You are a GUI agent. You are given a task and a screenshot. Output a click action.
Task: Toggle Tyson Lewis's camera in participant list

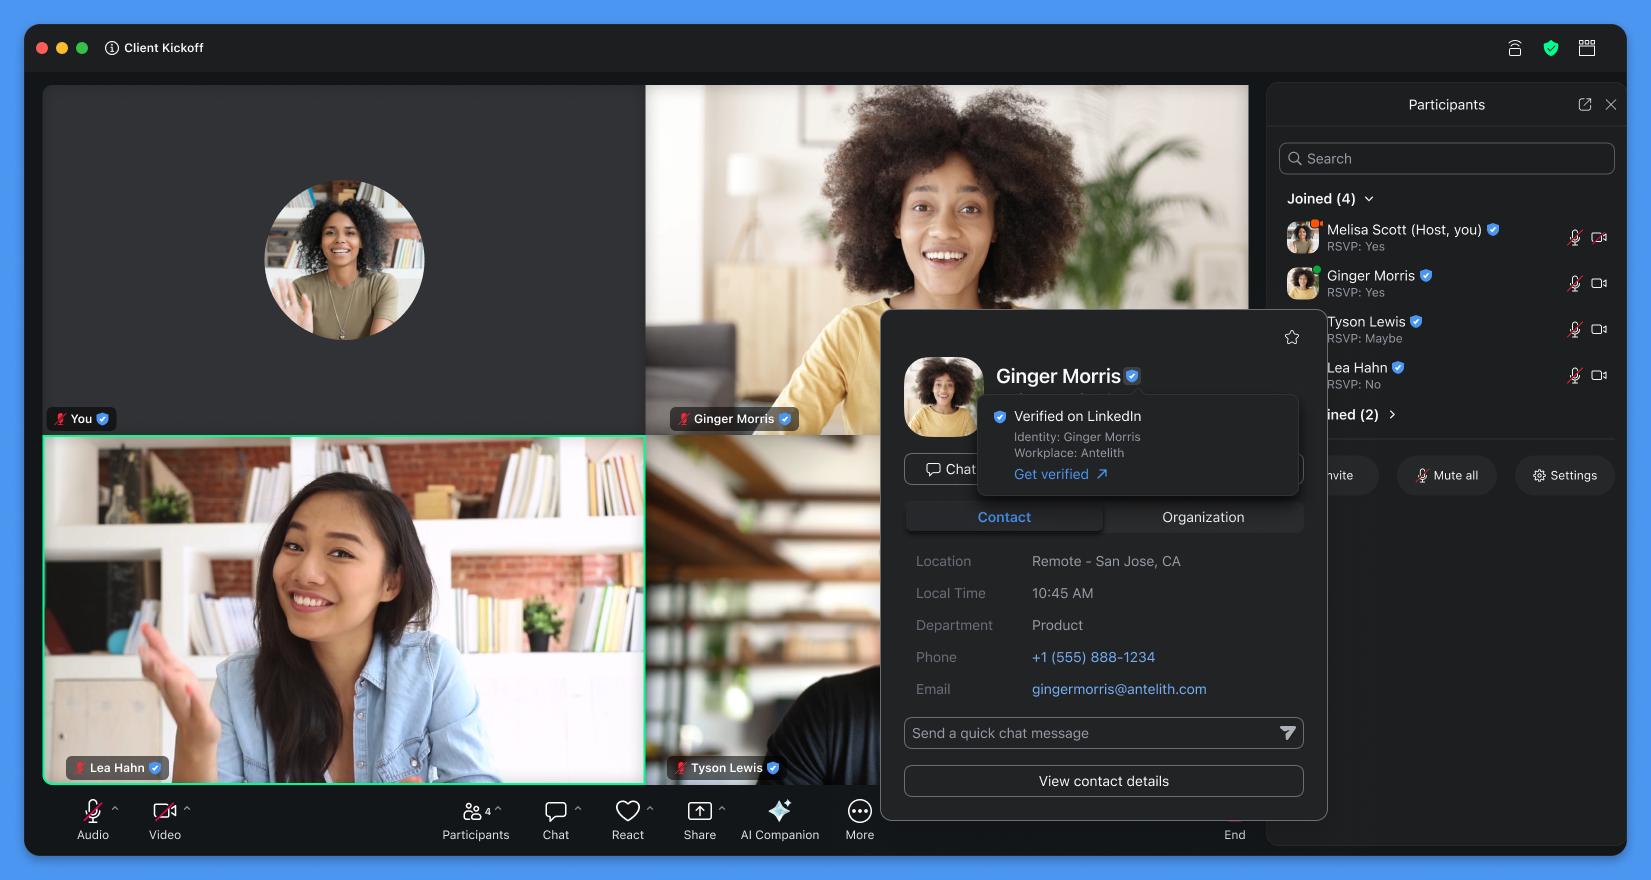pyautogui.click(x=1598, y=329)
